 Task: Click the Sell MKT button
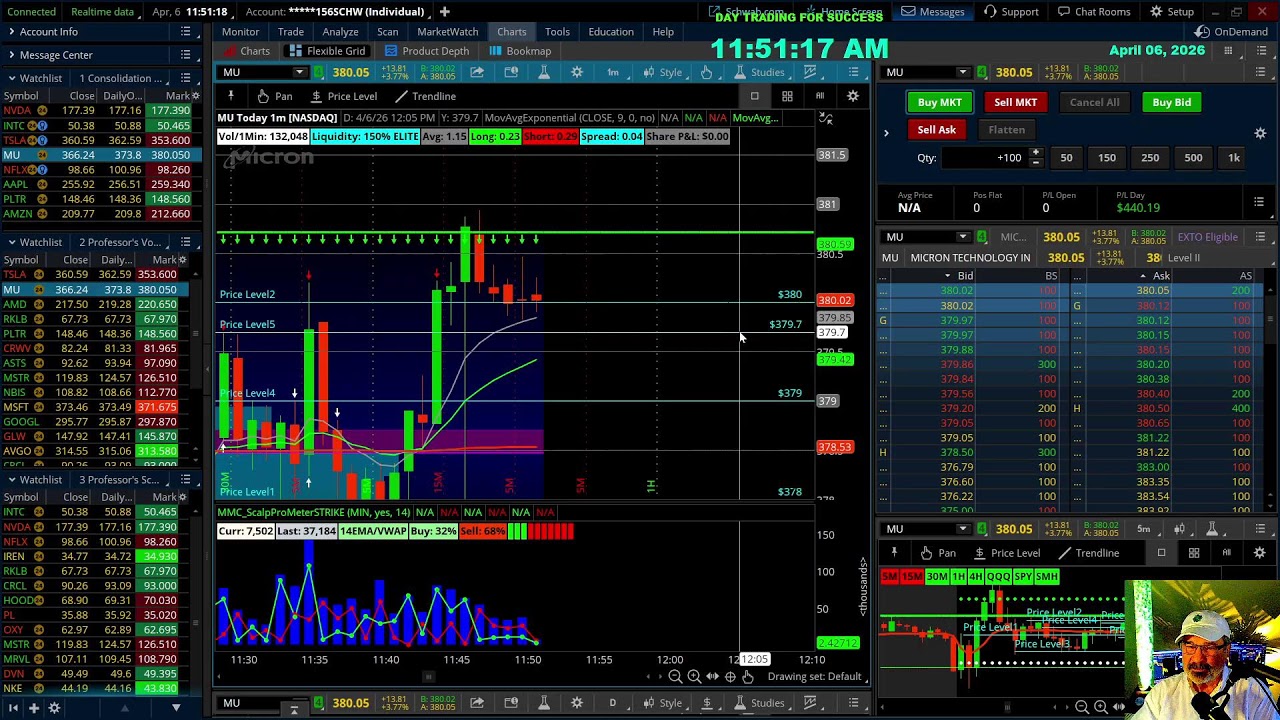click(1015, 102)
